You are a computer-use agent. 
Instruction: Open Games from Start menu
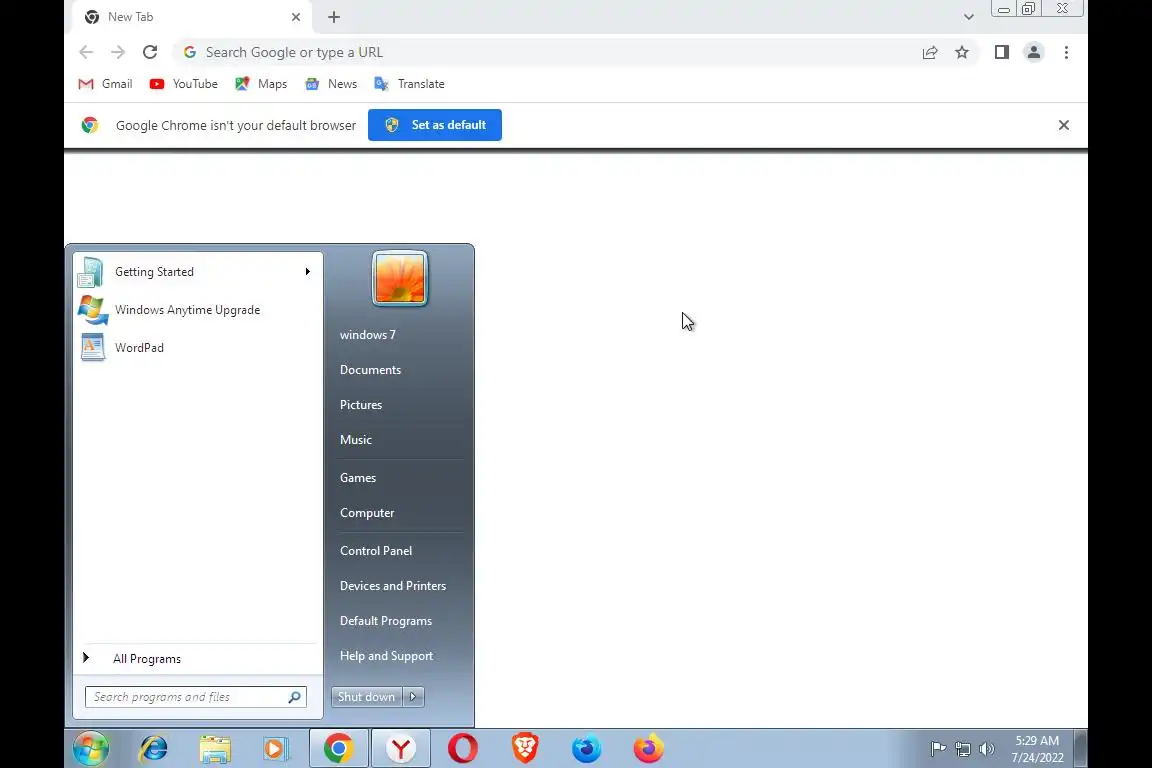(x=358, y=478)
